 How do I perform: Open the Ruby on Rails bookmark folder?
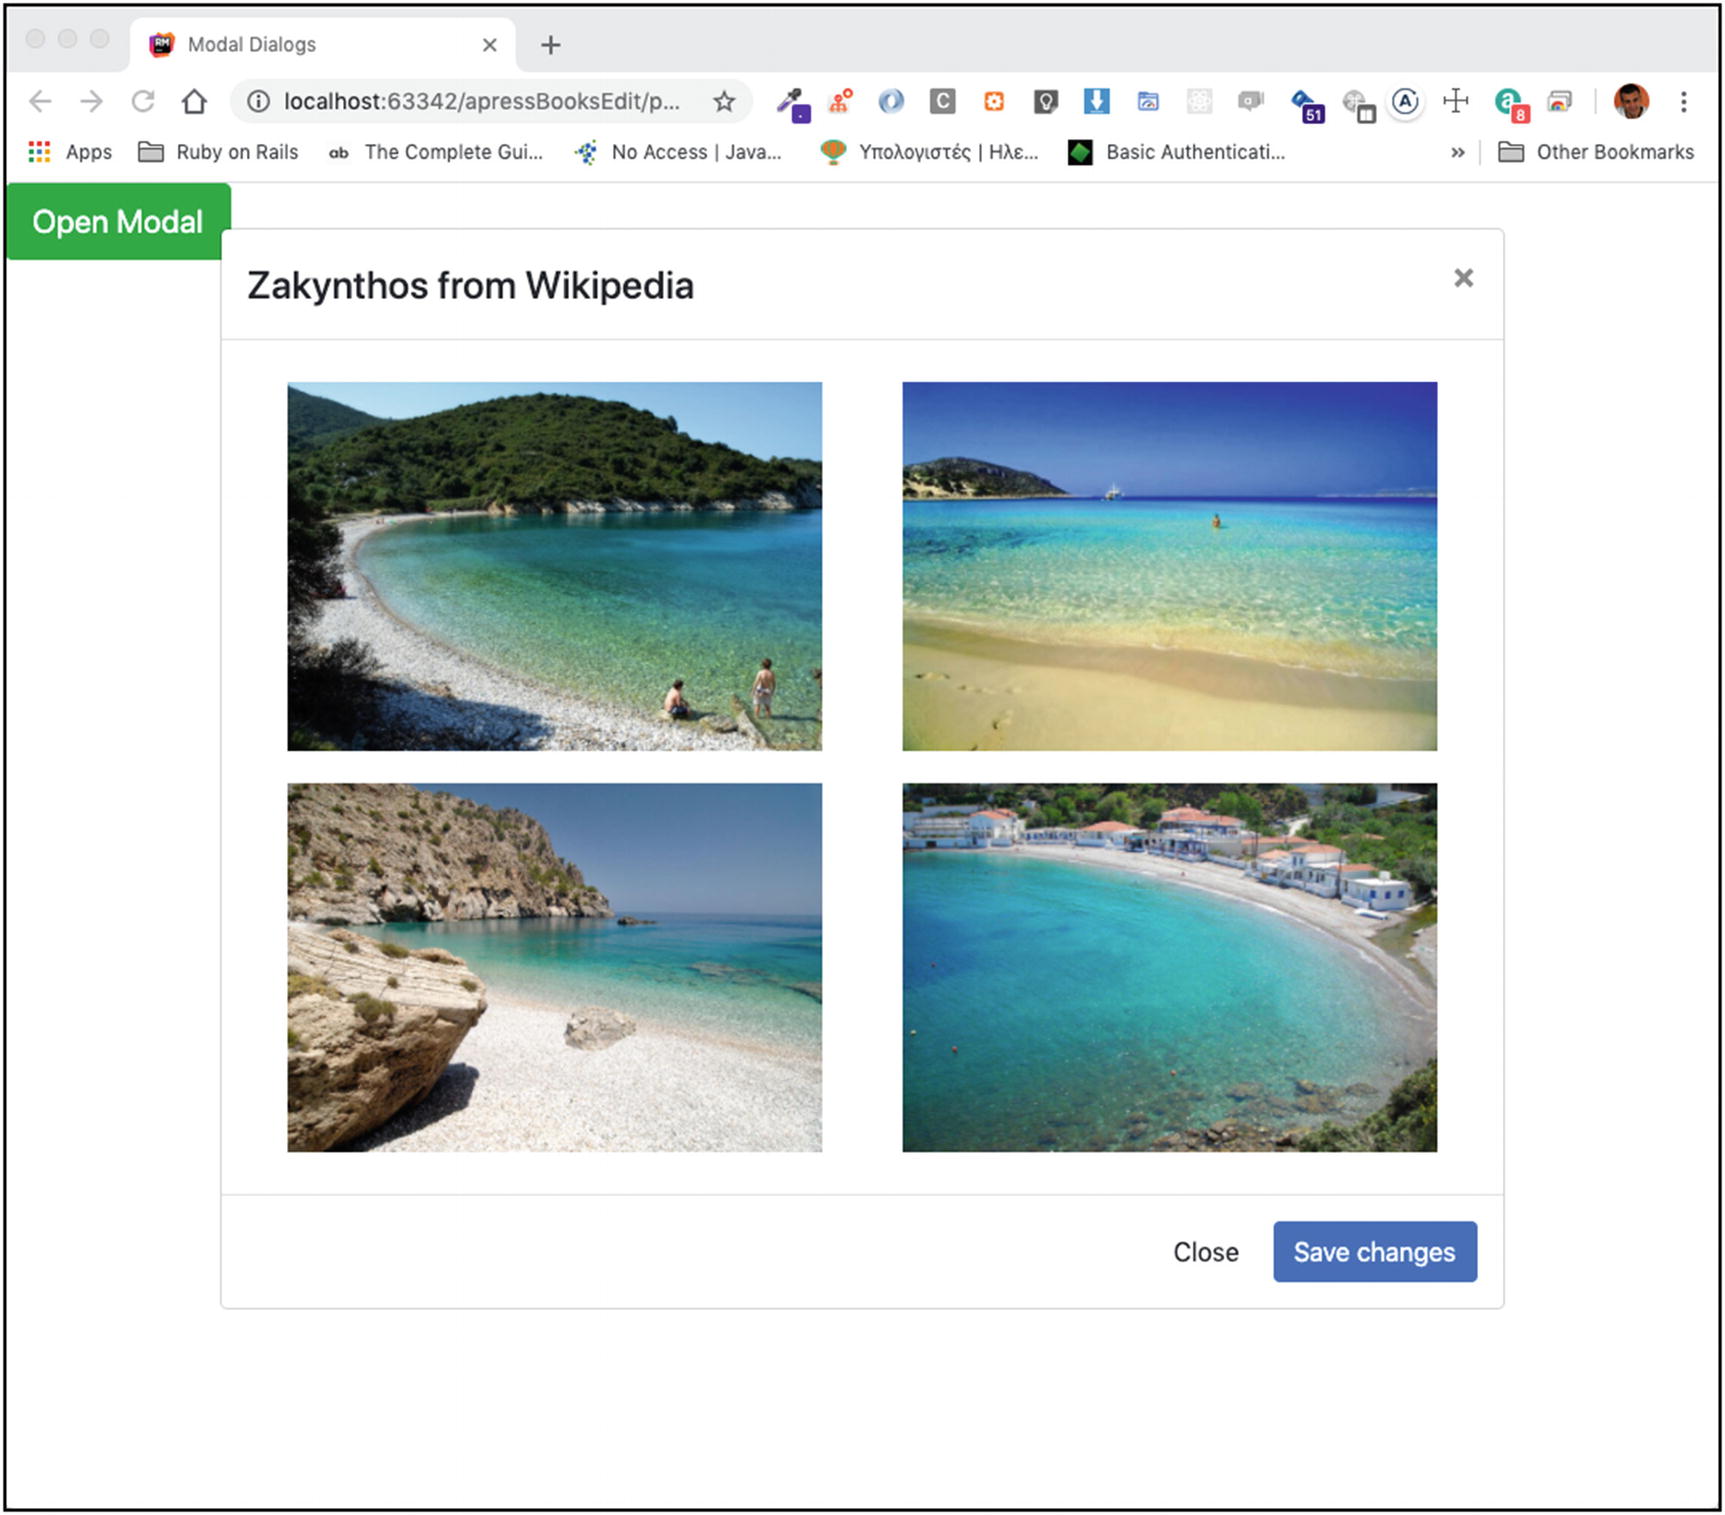pyautogui.click(x=219, y=152)
